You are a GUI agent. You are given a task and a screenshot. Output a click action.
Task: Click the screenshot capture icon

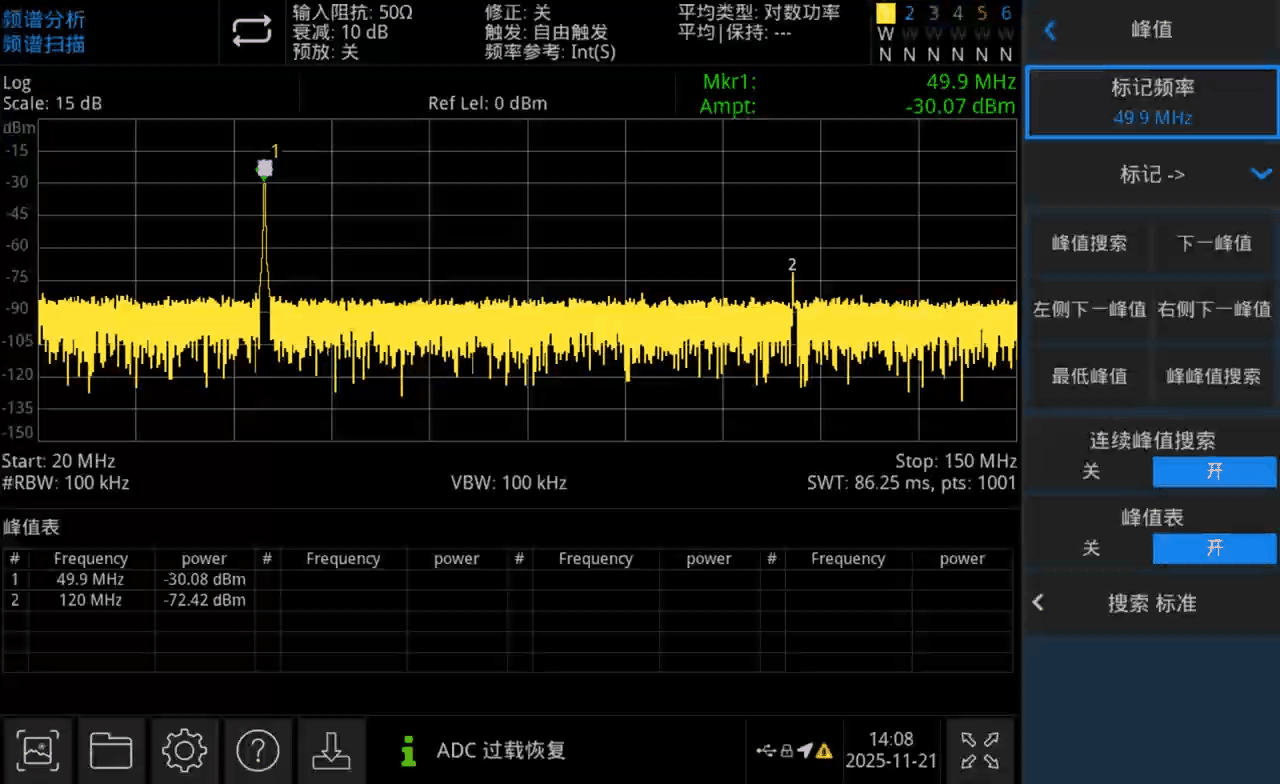point(37,749)
